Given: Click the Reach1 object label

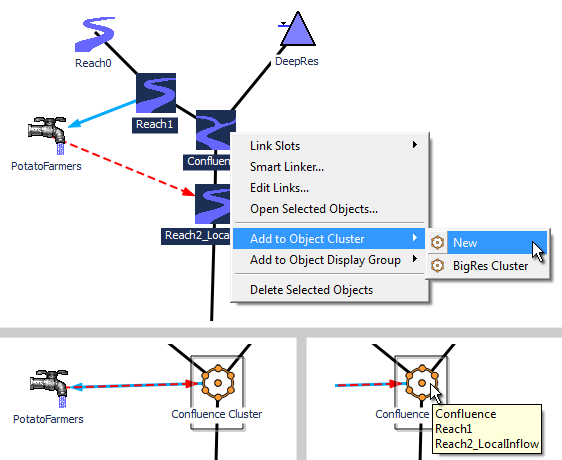Looking at the screenshot, I should (x=154, y=124).
